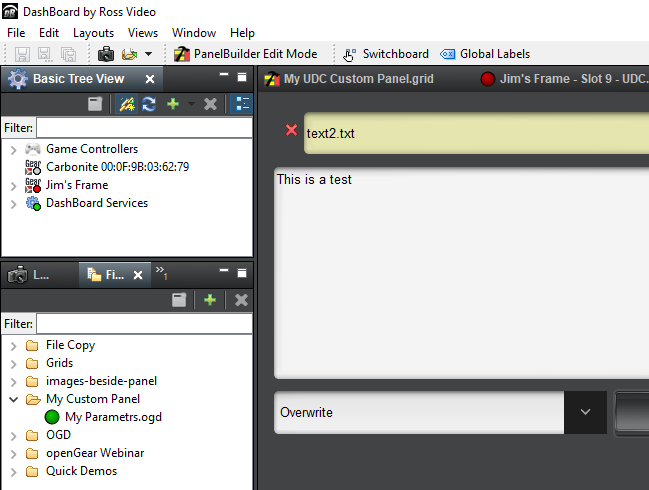Click the green plus add icon in file navigator

point(210,300)
